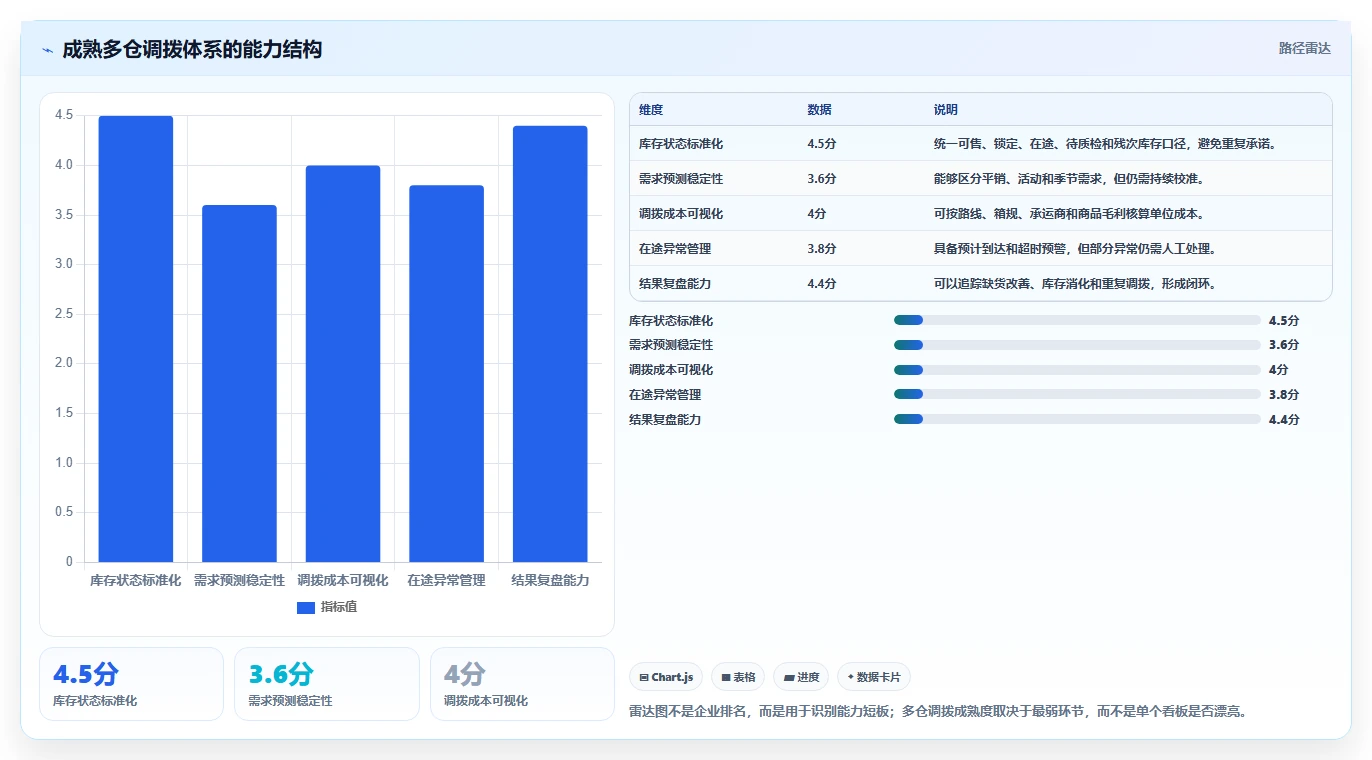Click the 需求预测稳定性 bar in chart

[239, 384]
